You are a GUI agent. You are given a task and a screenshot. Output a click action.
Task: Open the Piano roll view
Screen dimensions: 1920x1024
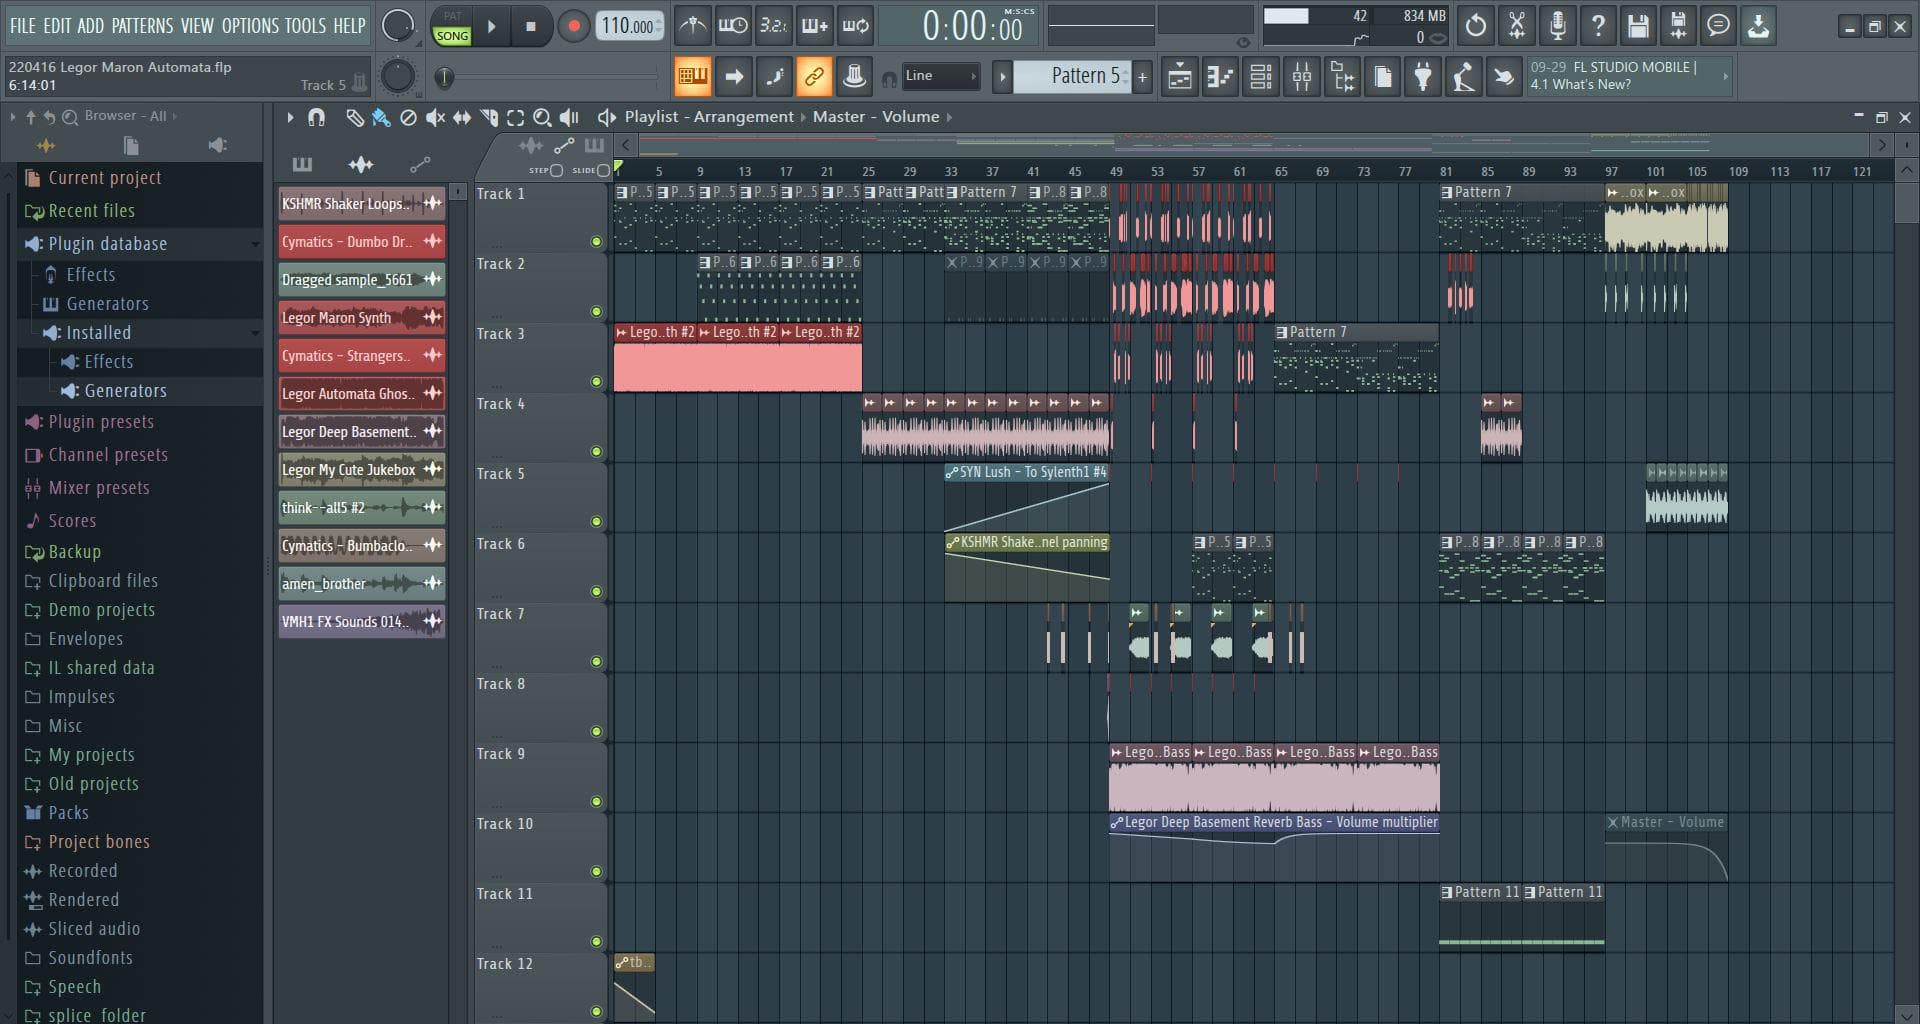[x=1220, y=76]
